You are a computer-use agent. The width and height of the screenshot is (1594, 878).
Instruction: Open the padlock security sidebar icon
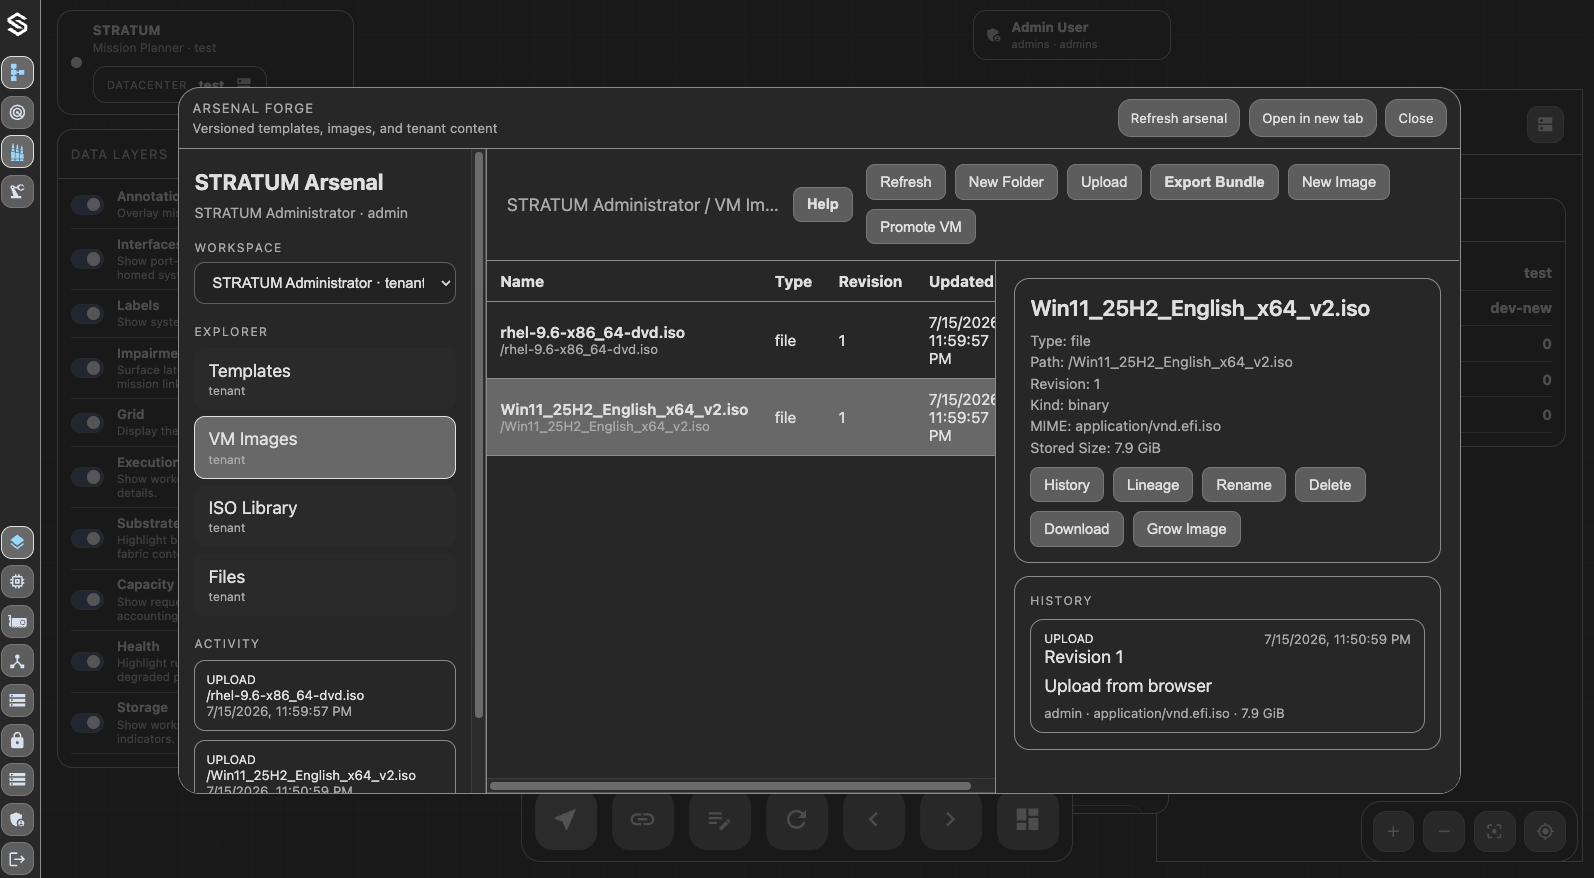17,740
